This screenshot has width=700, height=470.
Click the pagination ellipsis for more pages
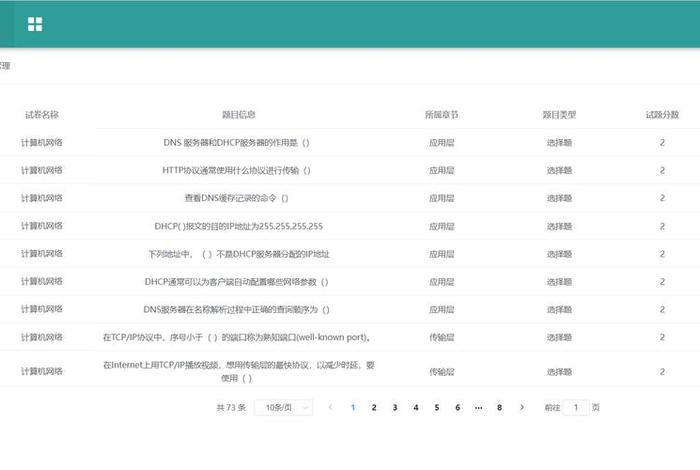pos(479,408)
